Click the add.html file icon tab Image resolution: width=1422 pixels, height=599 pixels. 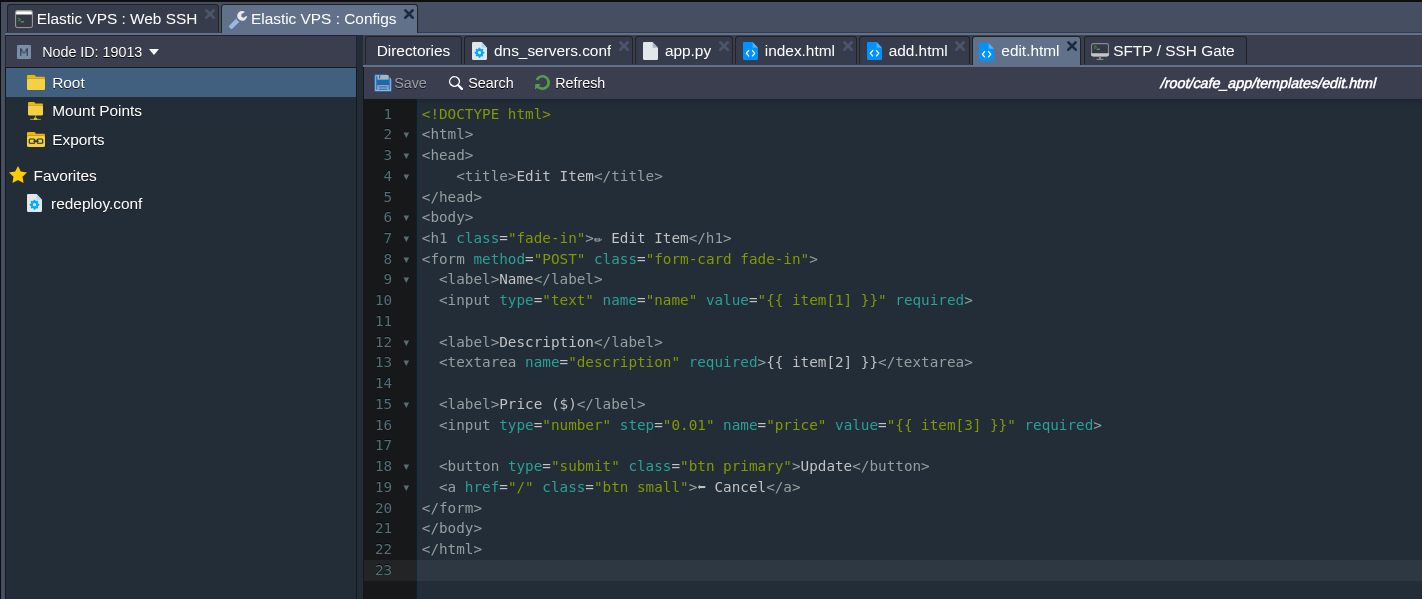tap(874, 51)
